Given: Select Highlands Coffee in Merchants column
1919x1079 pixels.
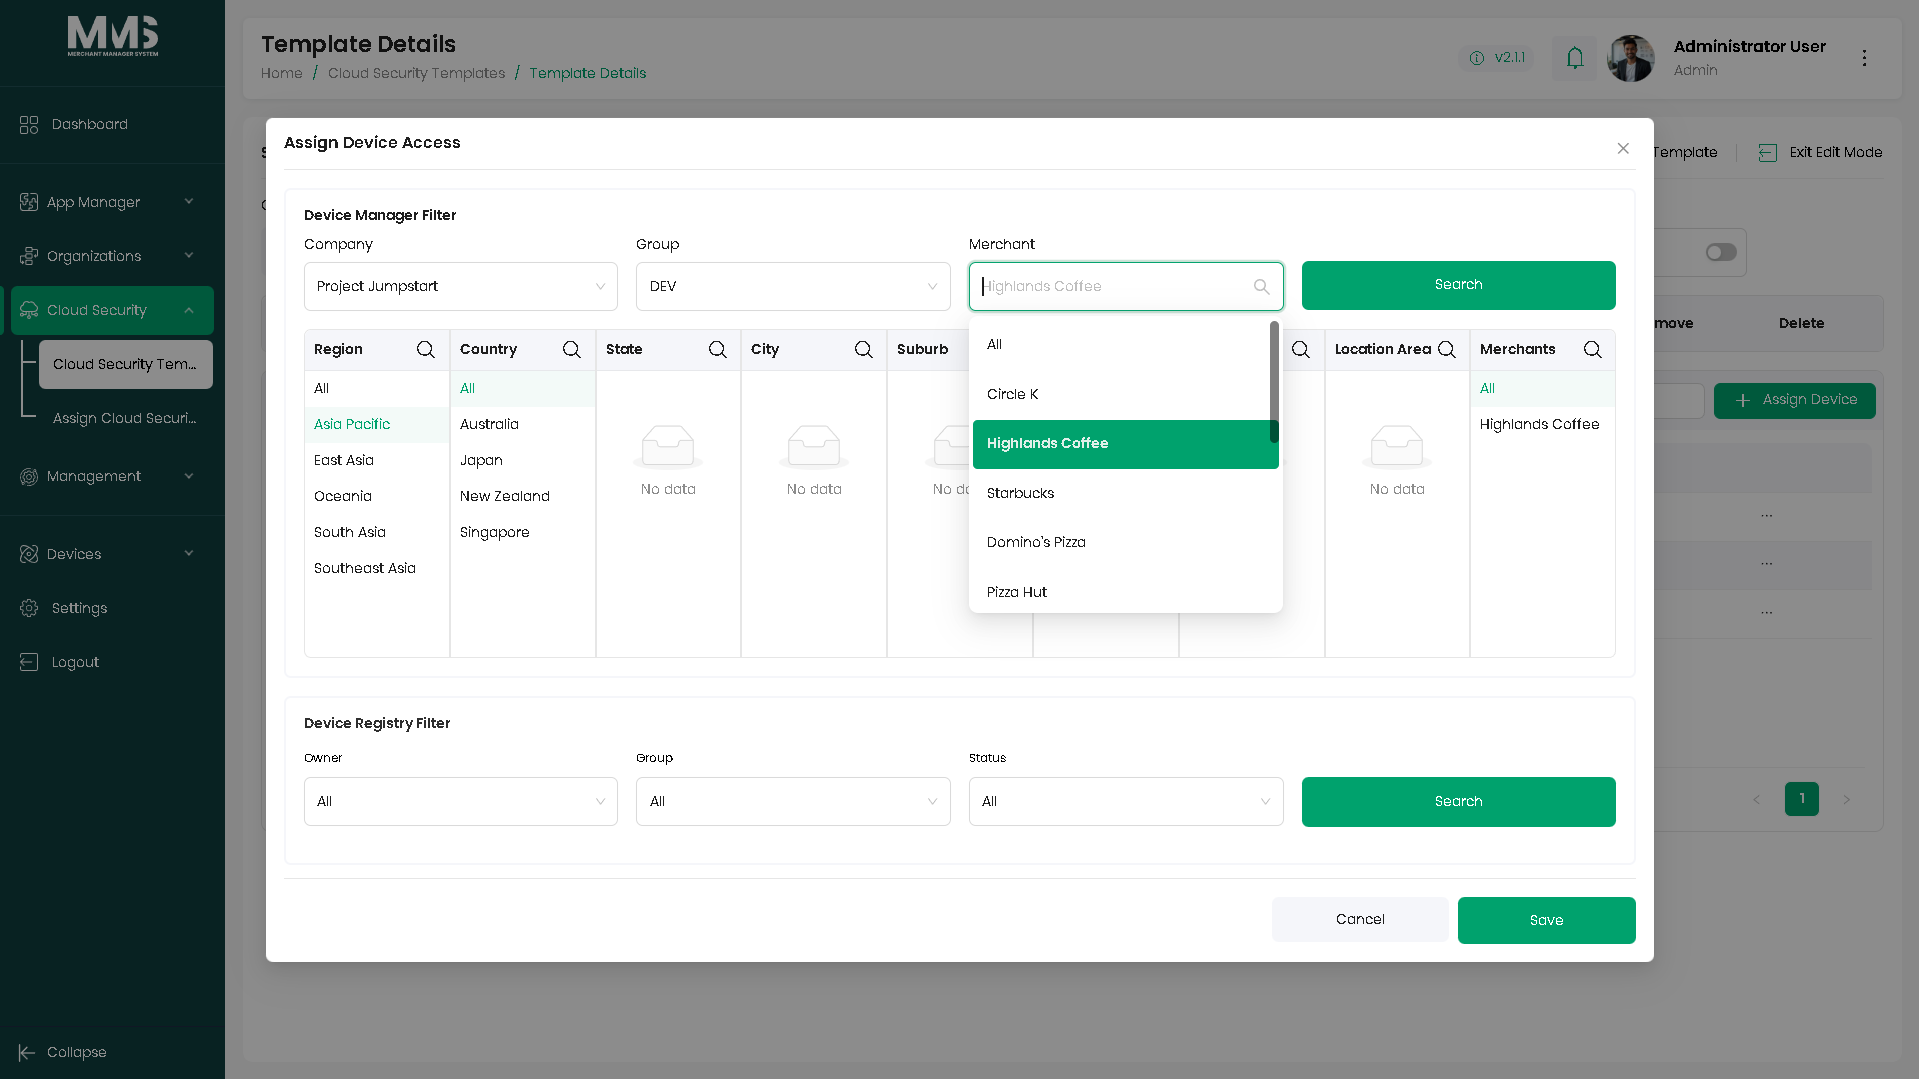Looking at the screenshot, I should tap(1542, 425).
